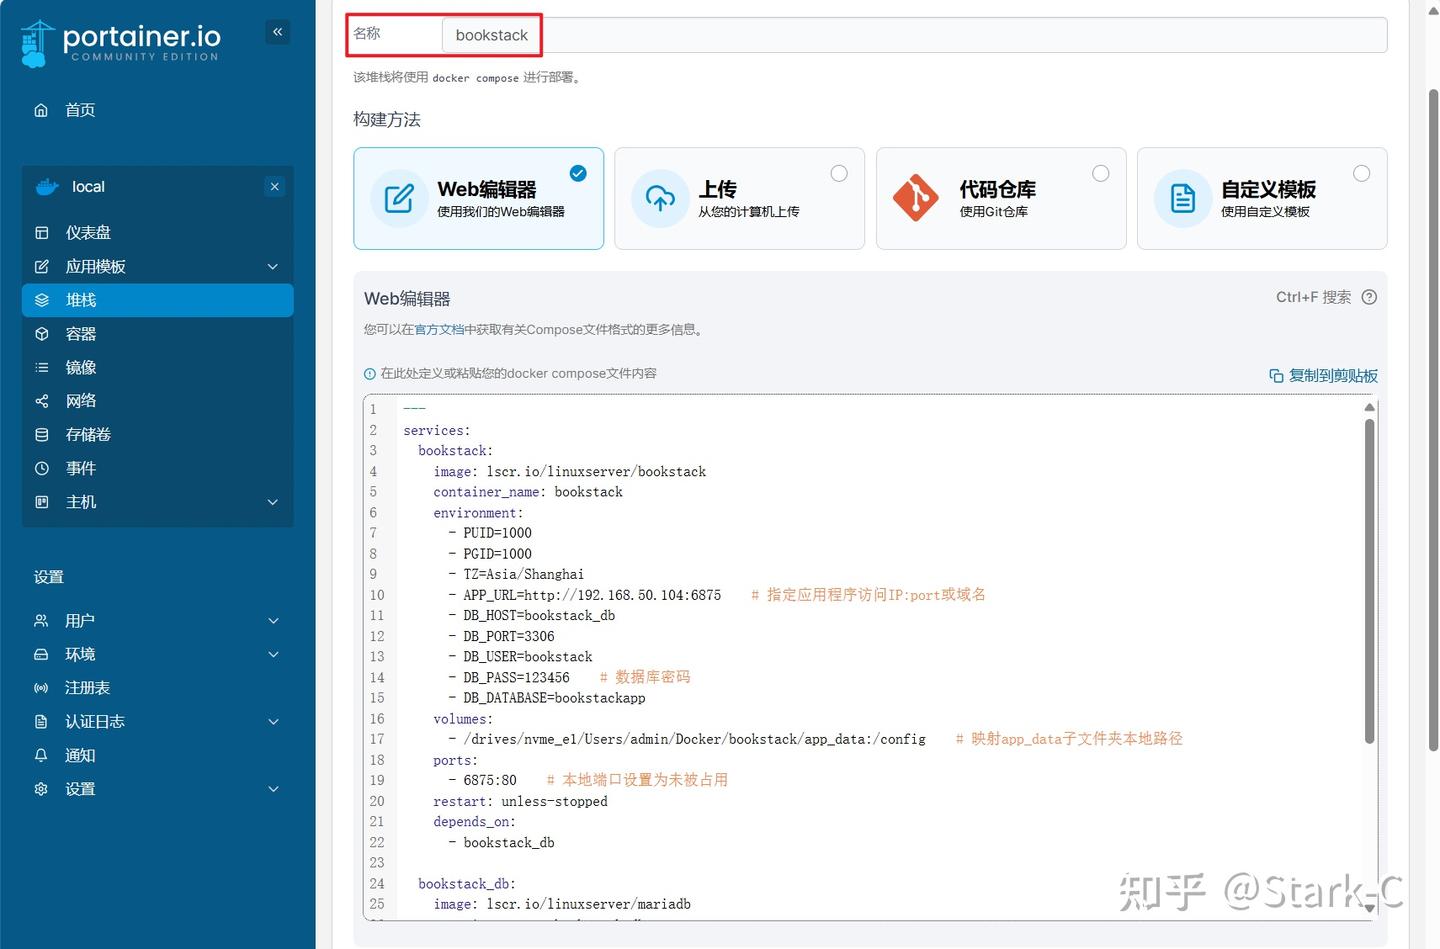Expand the 用户 (Users) menu

pyautogui.click(x=80, y=620)
